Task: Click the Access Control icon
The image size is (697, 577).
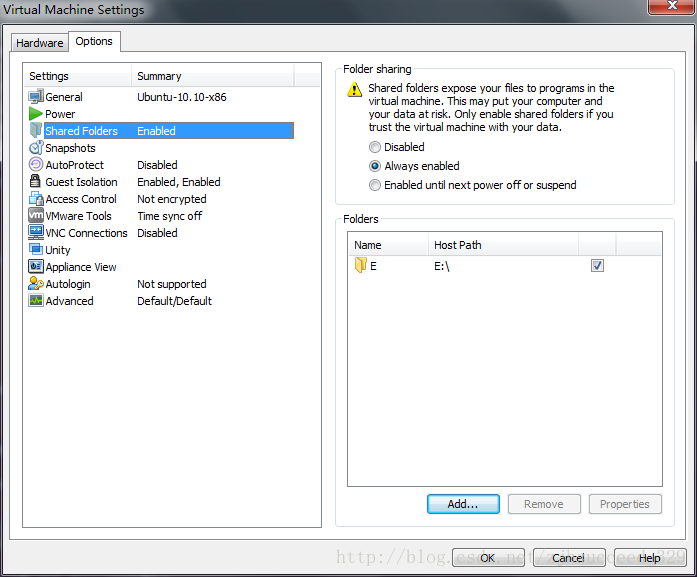Action: 36,198
